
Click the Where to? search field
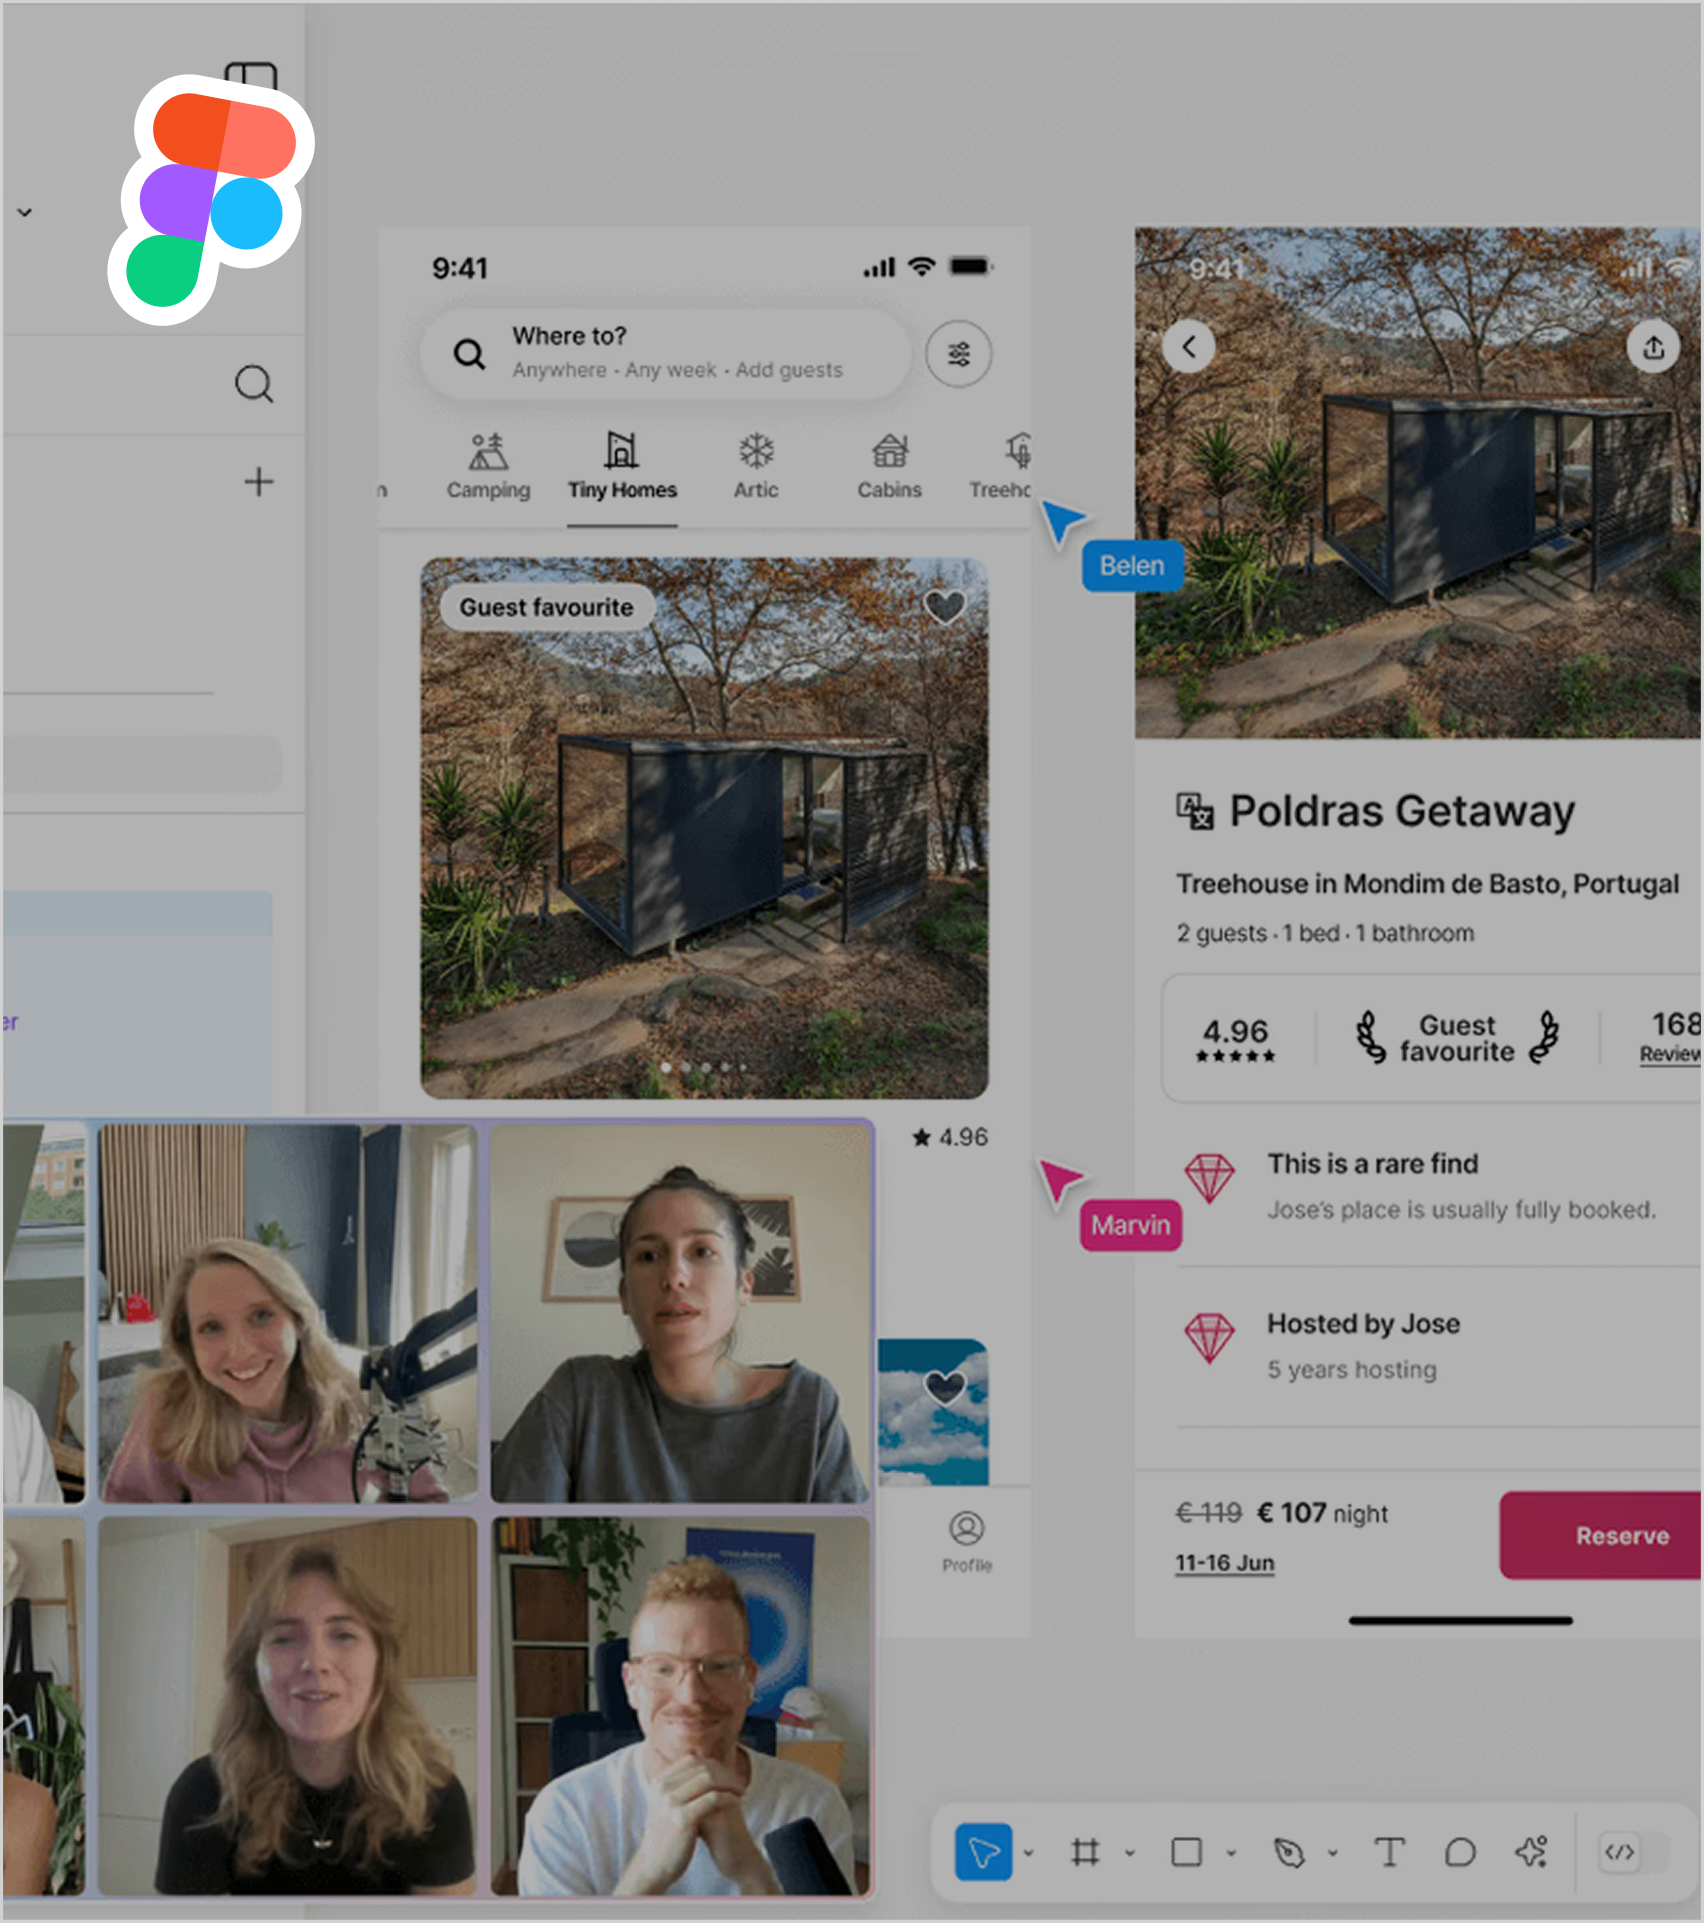coord(666,354)
